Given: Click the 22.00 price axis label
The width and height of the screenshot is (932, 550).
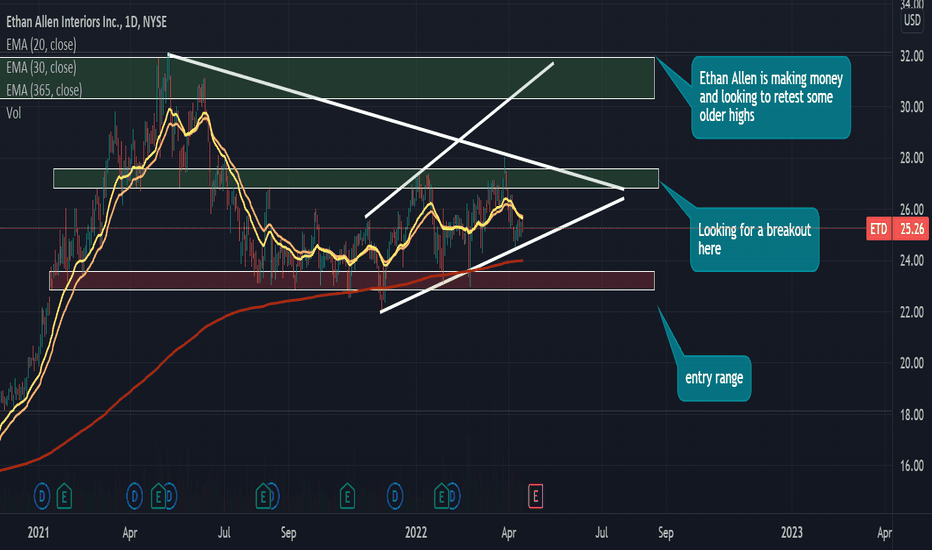Looking at the screenshot, I should [x=912, y=312].
